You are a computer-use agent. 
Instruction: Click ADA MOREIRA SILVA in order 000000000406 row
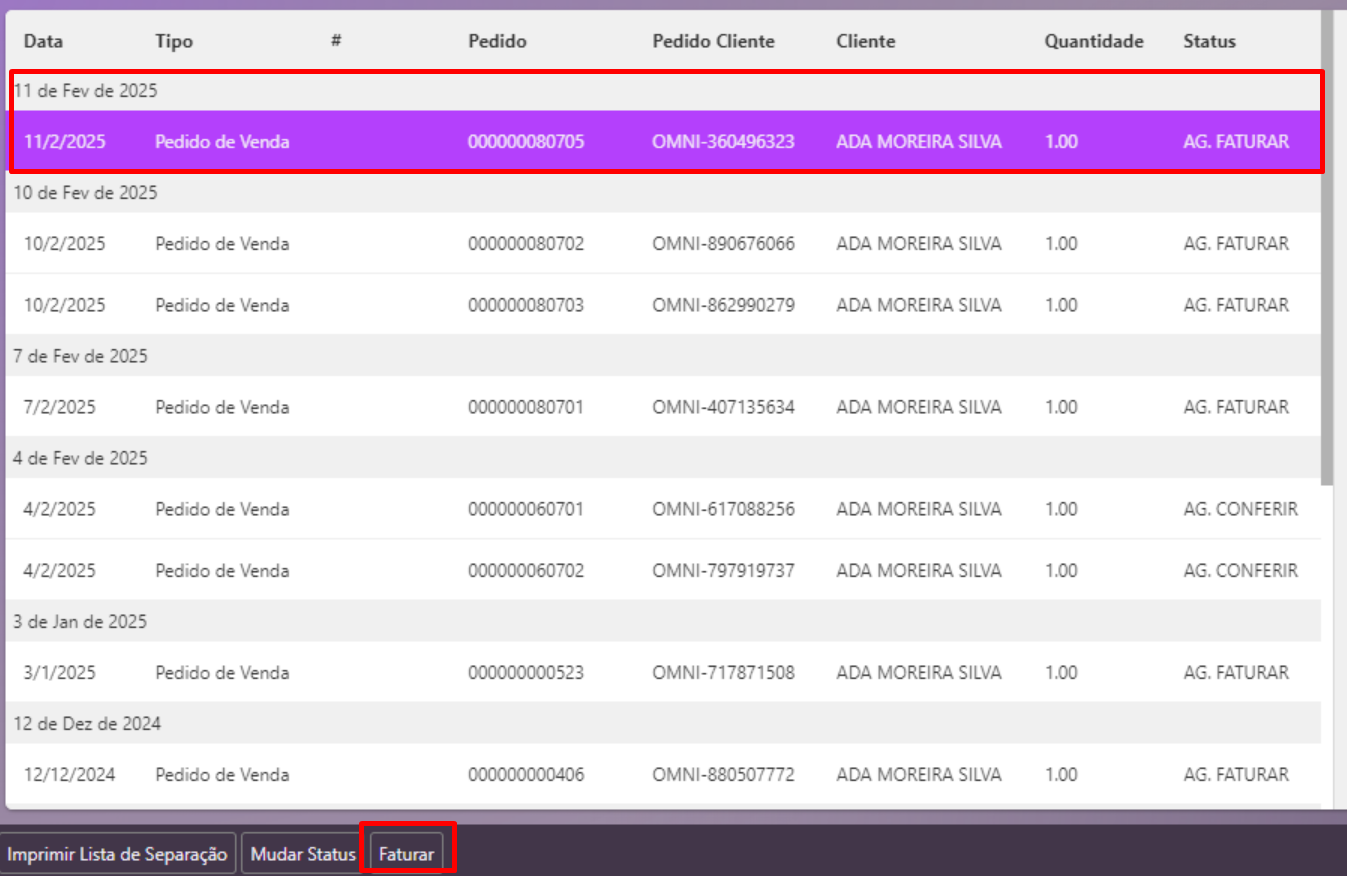(x=919, y=775)
